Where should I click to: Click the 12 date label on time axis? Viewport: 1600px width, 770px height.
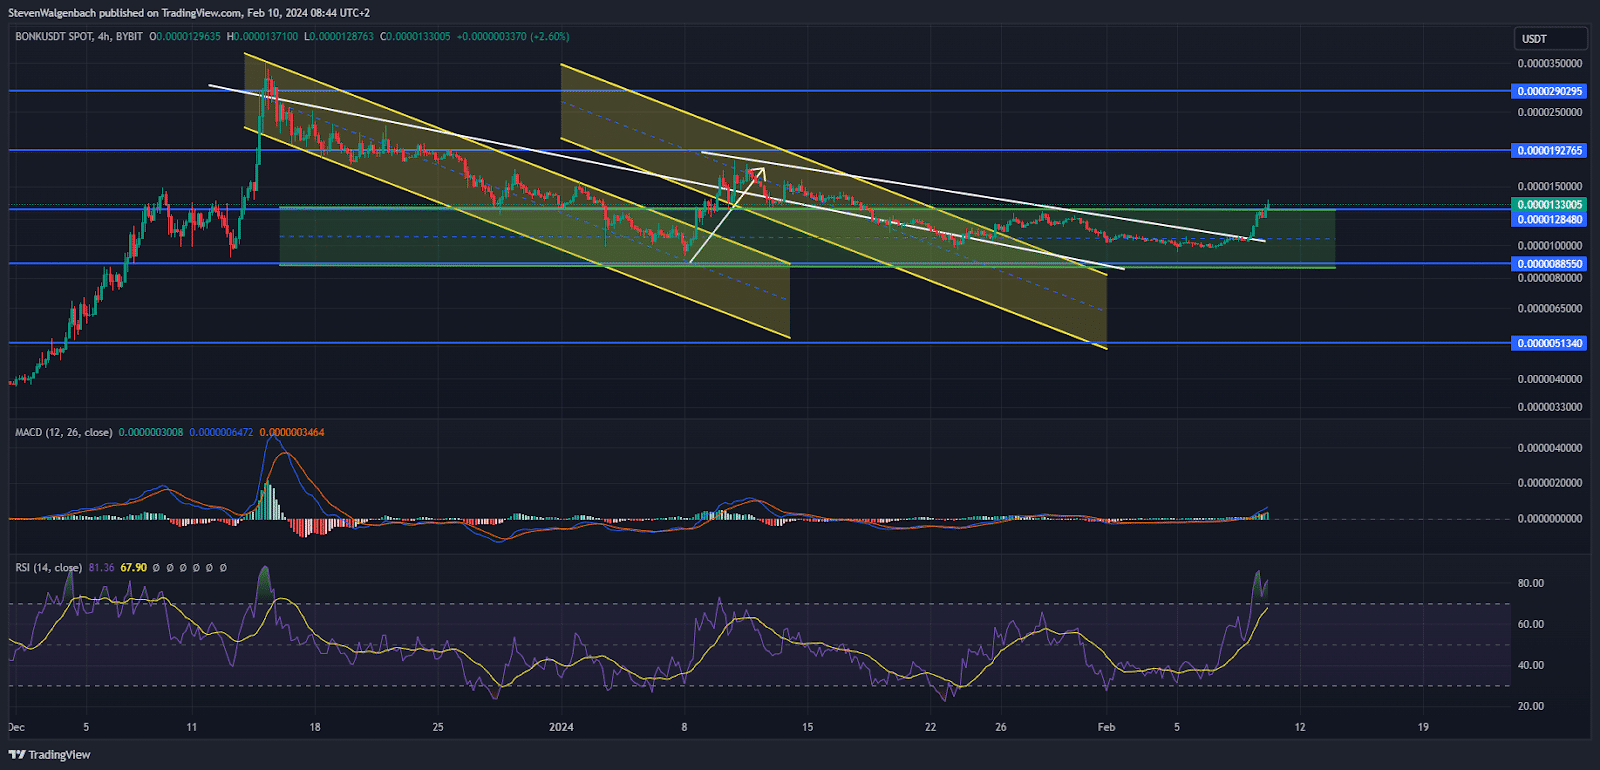[x=1300, y=727]
